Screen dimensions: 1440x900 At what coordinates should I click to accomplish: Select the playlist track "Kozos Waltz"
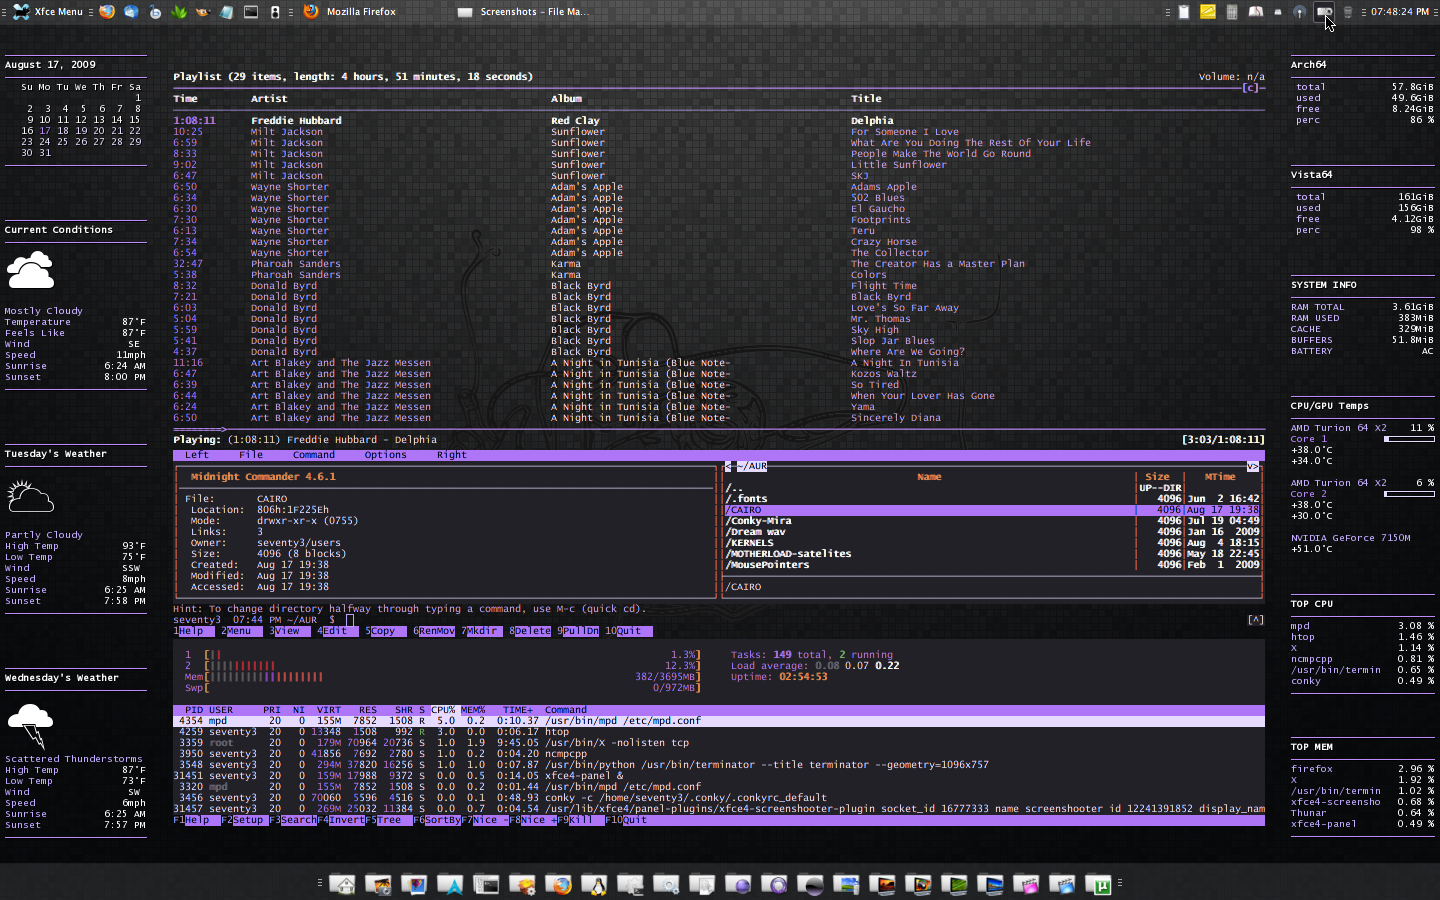coord(718,374)
